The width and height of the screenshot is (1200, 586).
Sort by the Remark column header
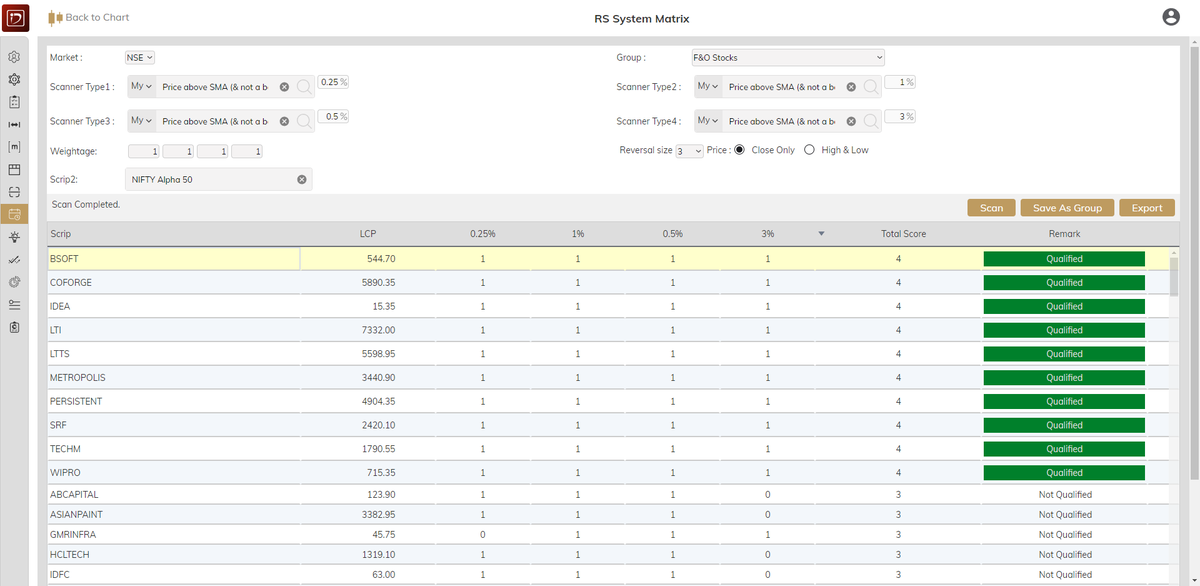[1064, 234]
